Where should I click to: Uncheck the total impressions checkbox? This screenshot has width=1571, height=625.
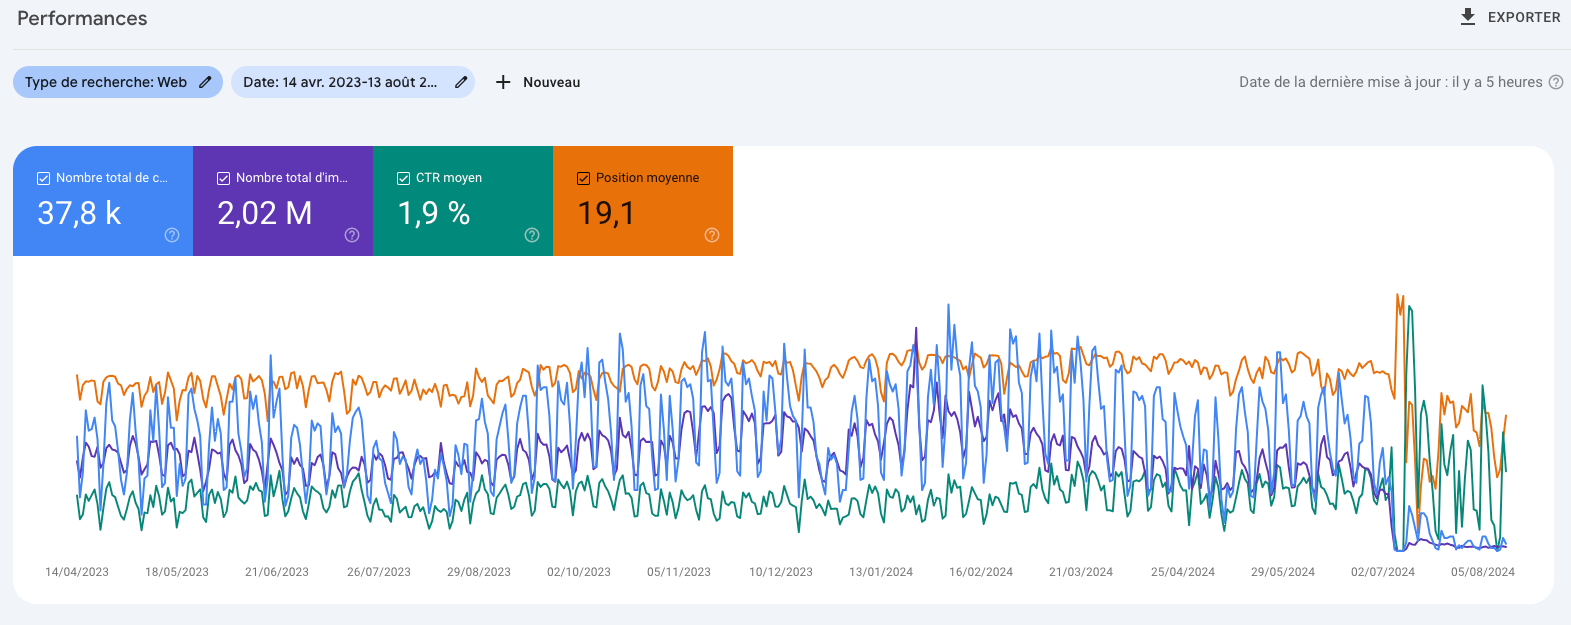pos(223,178)
